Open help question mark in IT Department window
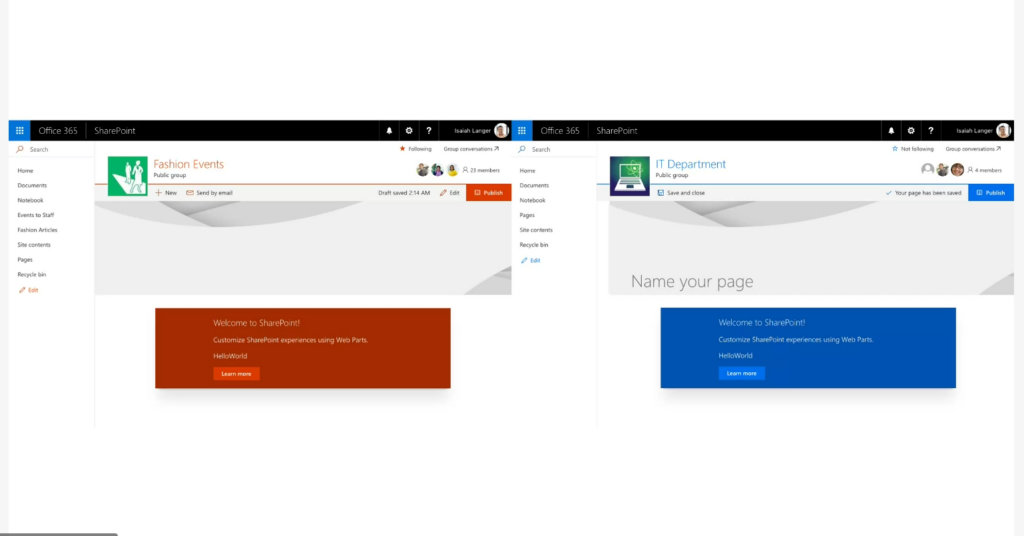Screen dimensions: 1024x536 point(931,131)
